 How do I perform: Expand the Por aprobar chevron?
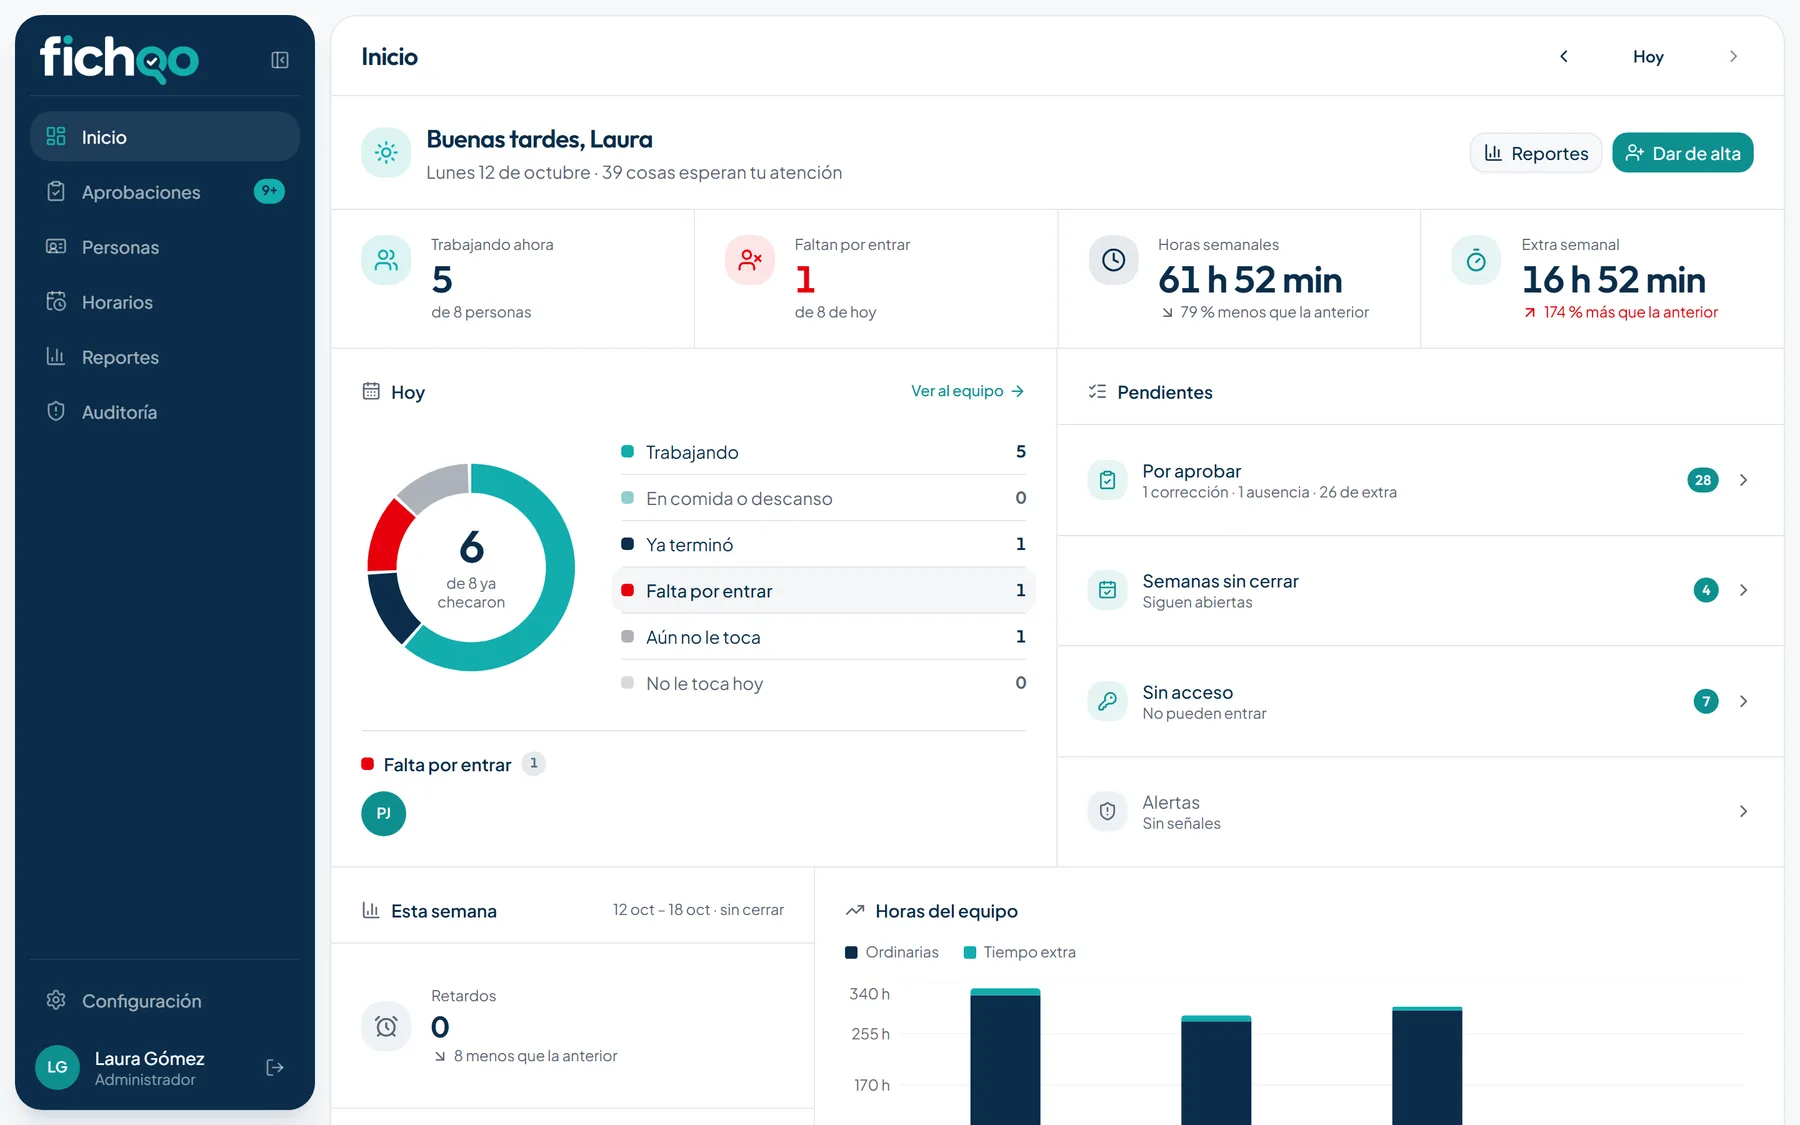[x=1743, y=480]
